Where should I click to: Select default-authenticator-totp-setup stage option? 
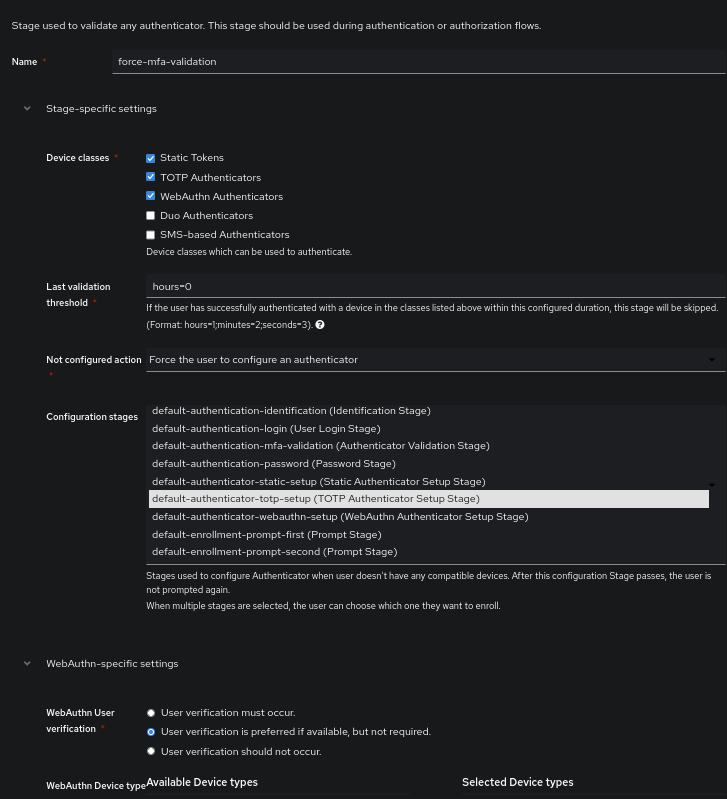click(428, 499)
